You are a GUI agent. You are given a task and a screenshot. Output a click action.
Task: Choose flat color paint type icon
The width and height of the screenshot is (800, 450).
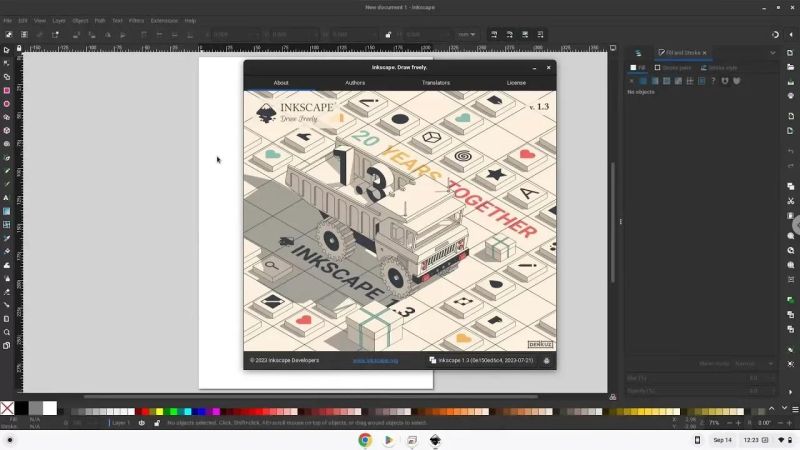coord(643,81)
